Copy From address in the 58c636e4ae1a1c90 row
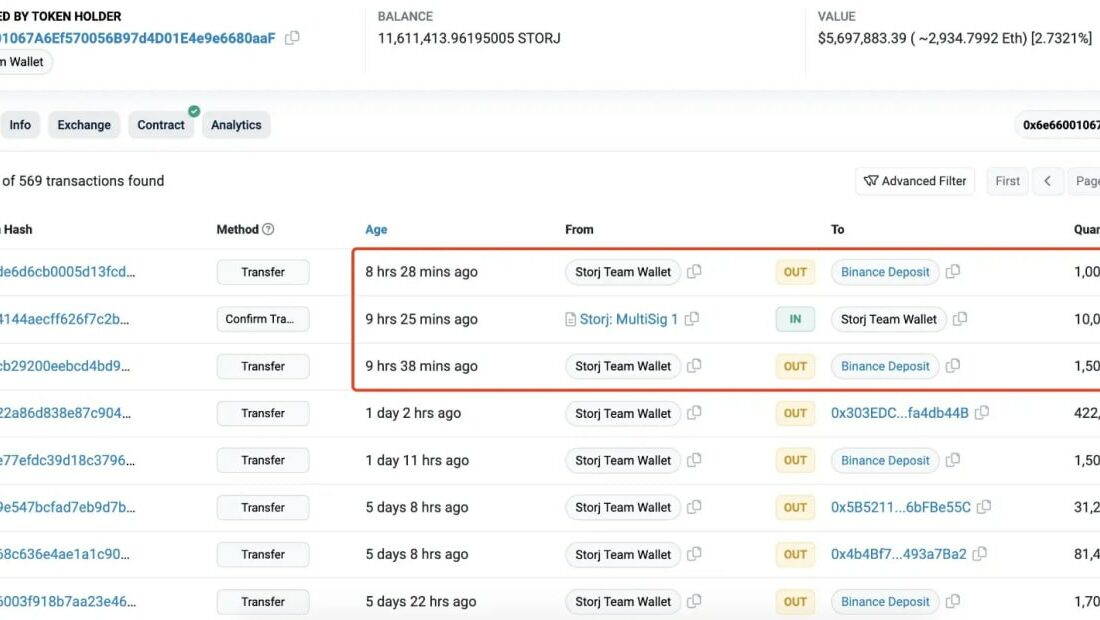Image resolution: width=1100 pixels, height=620 pixels. tap(694, 553)
